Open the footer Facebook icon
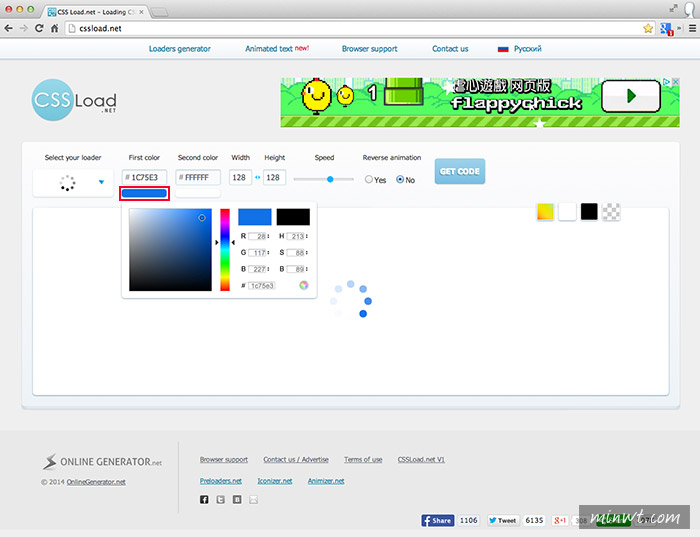The image size is (700, 537). pyautogui.click(x=204, y=500)
